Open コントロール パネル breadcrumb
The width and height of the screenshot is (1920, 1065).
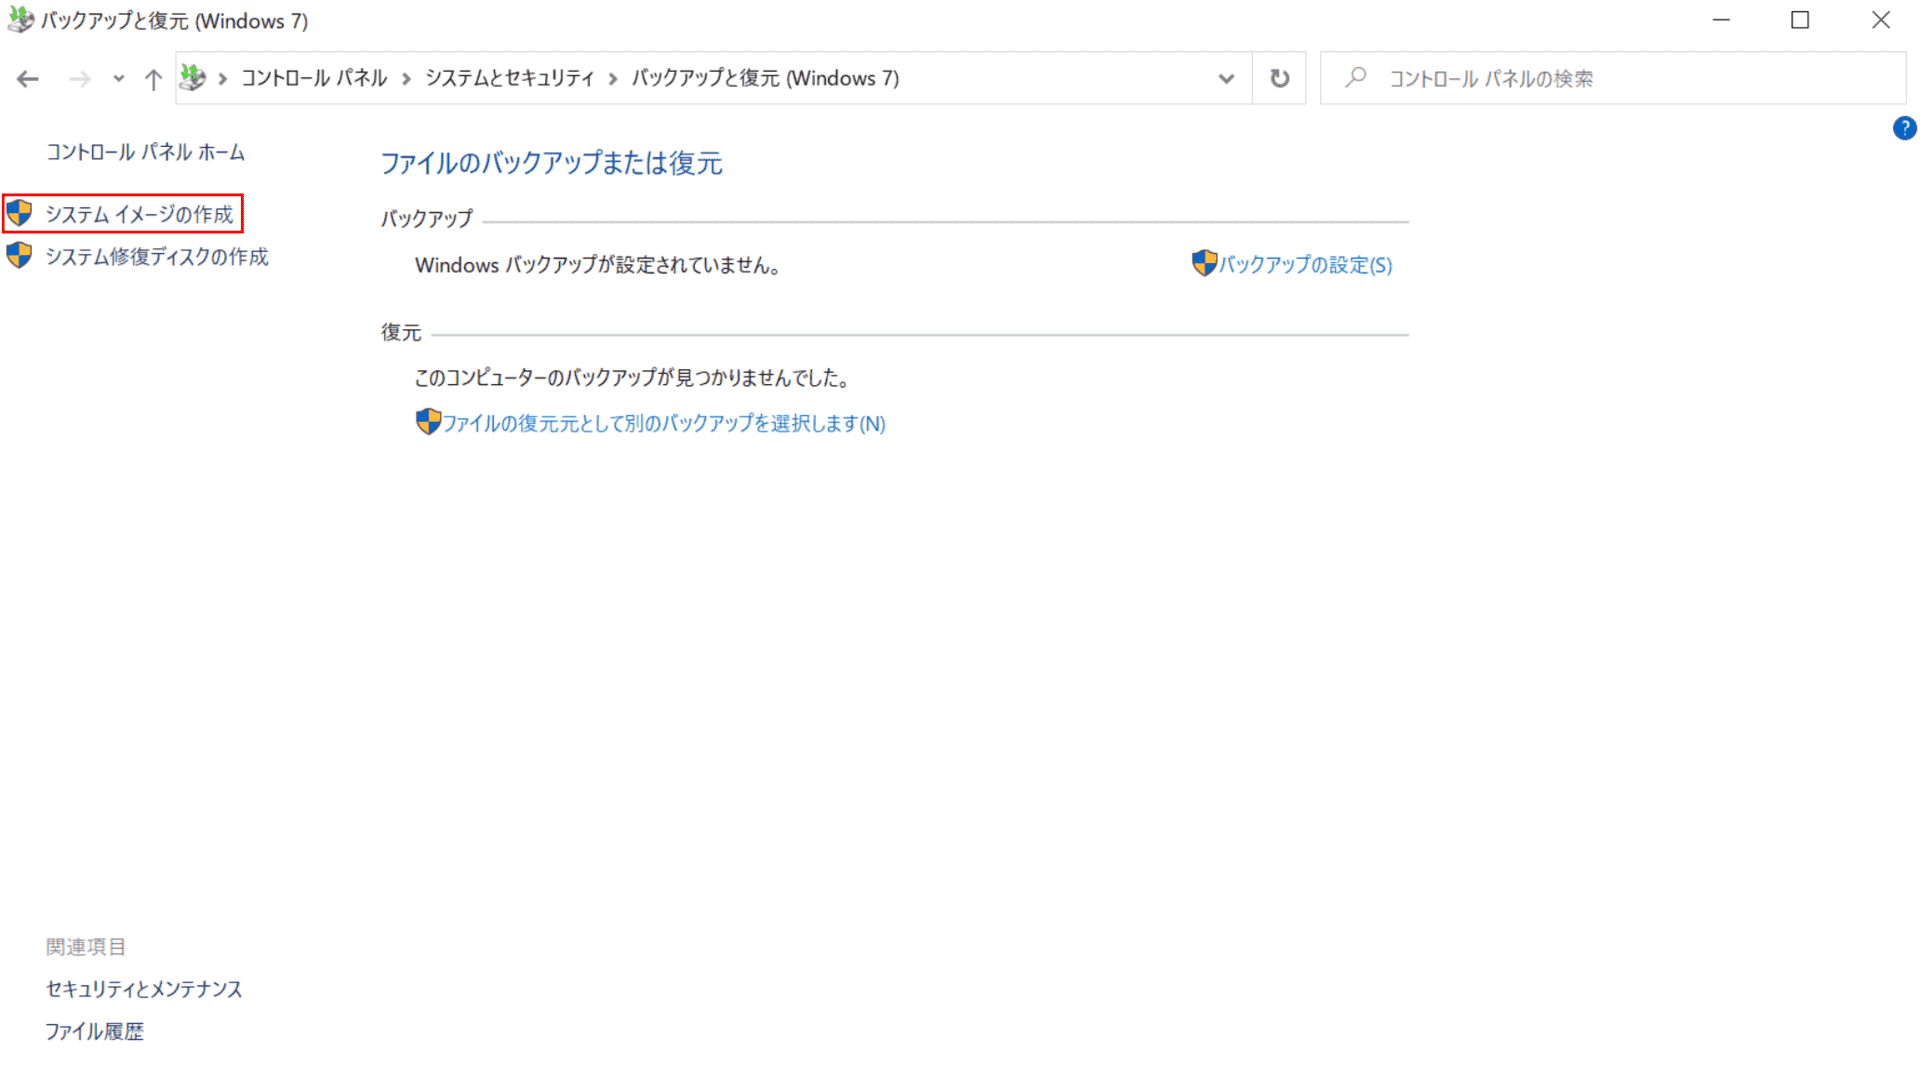click(314, 78)
